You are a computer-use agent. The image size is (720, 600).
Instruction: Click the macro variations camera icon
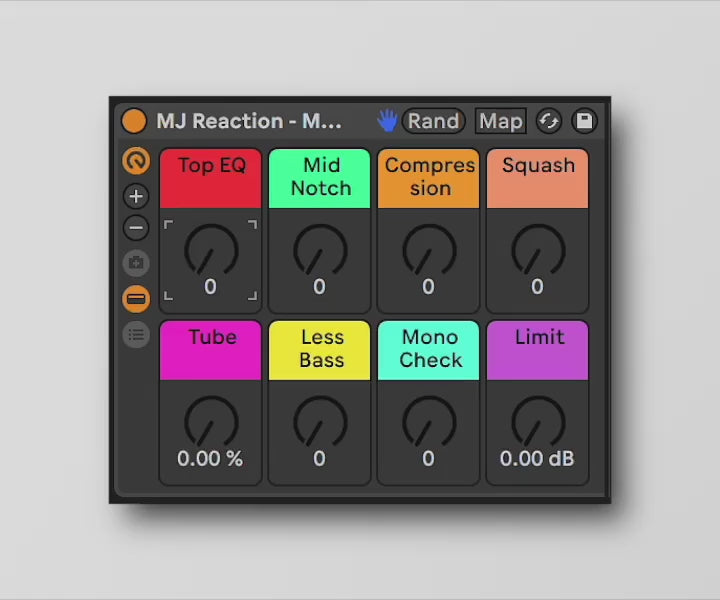click(x=136, y=263)
